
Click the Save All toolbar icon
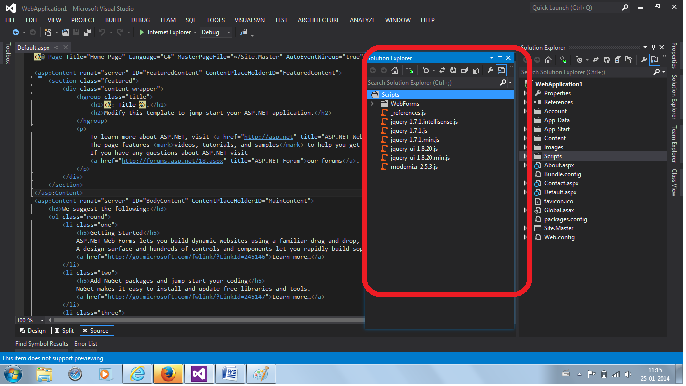pyautogui.click(x=87, y=32)
